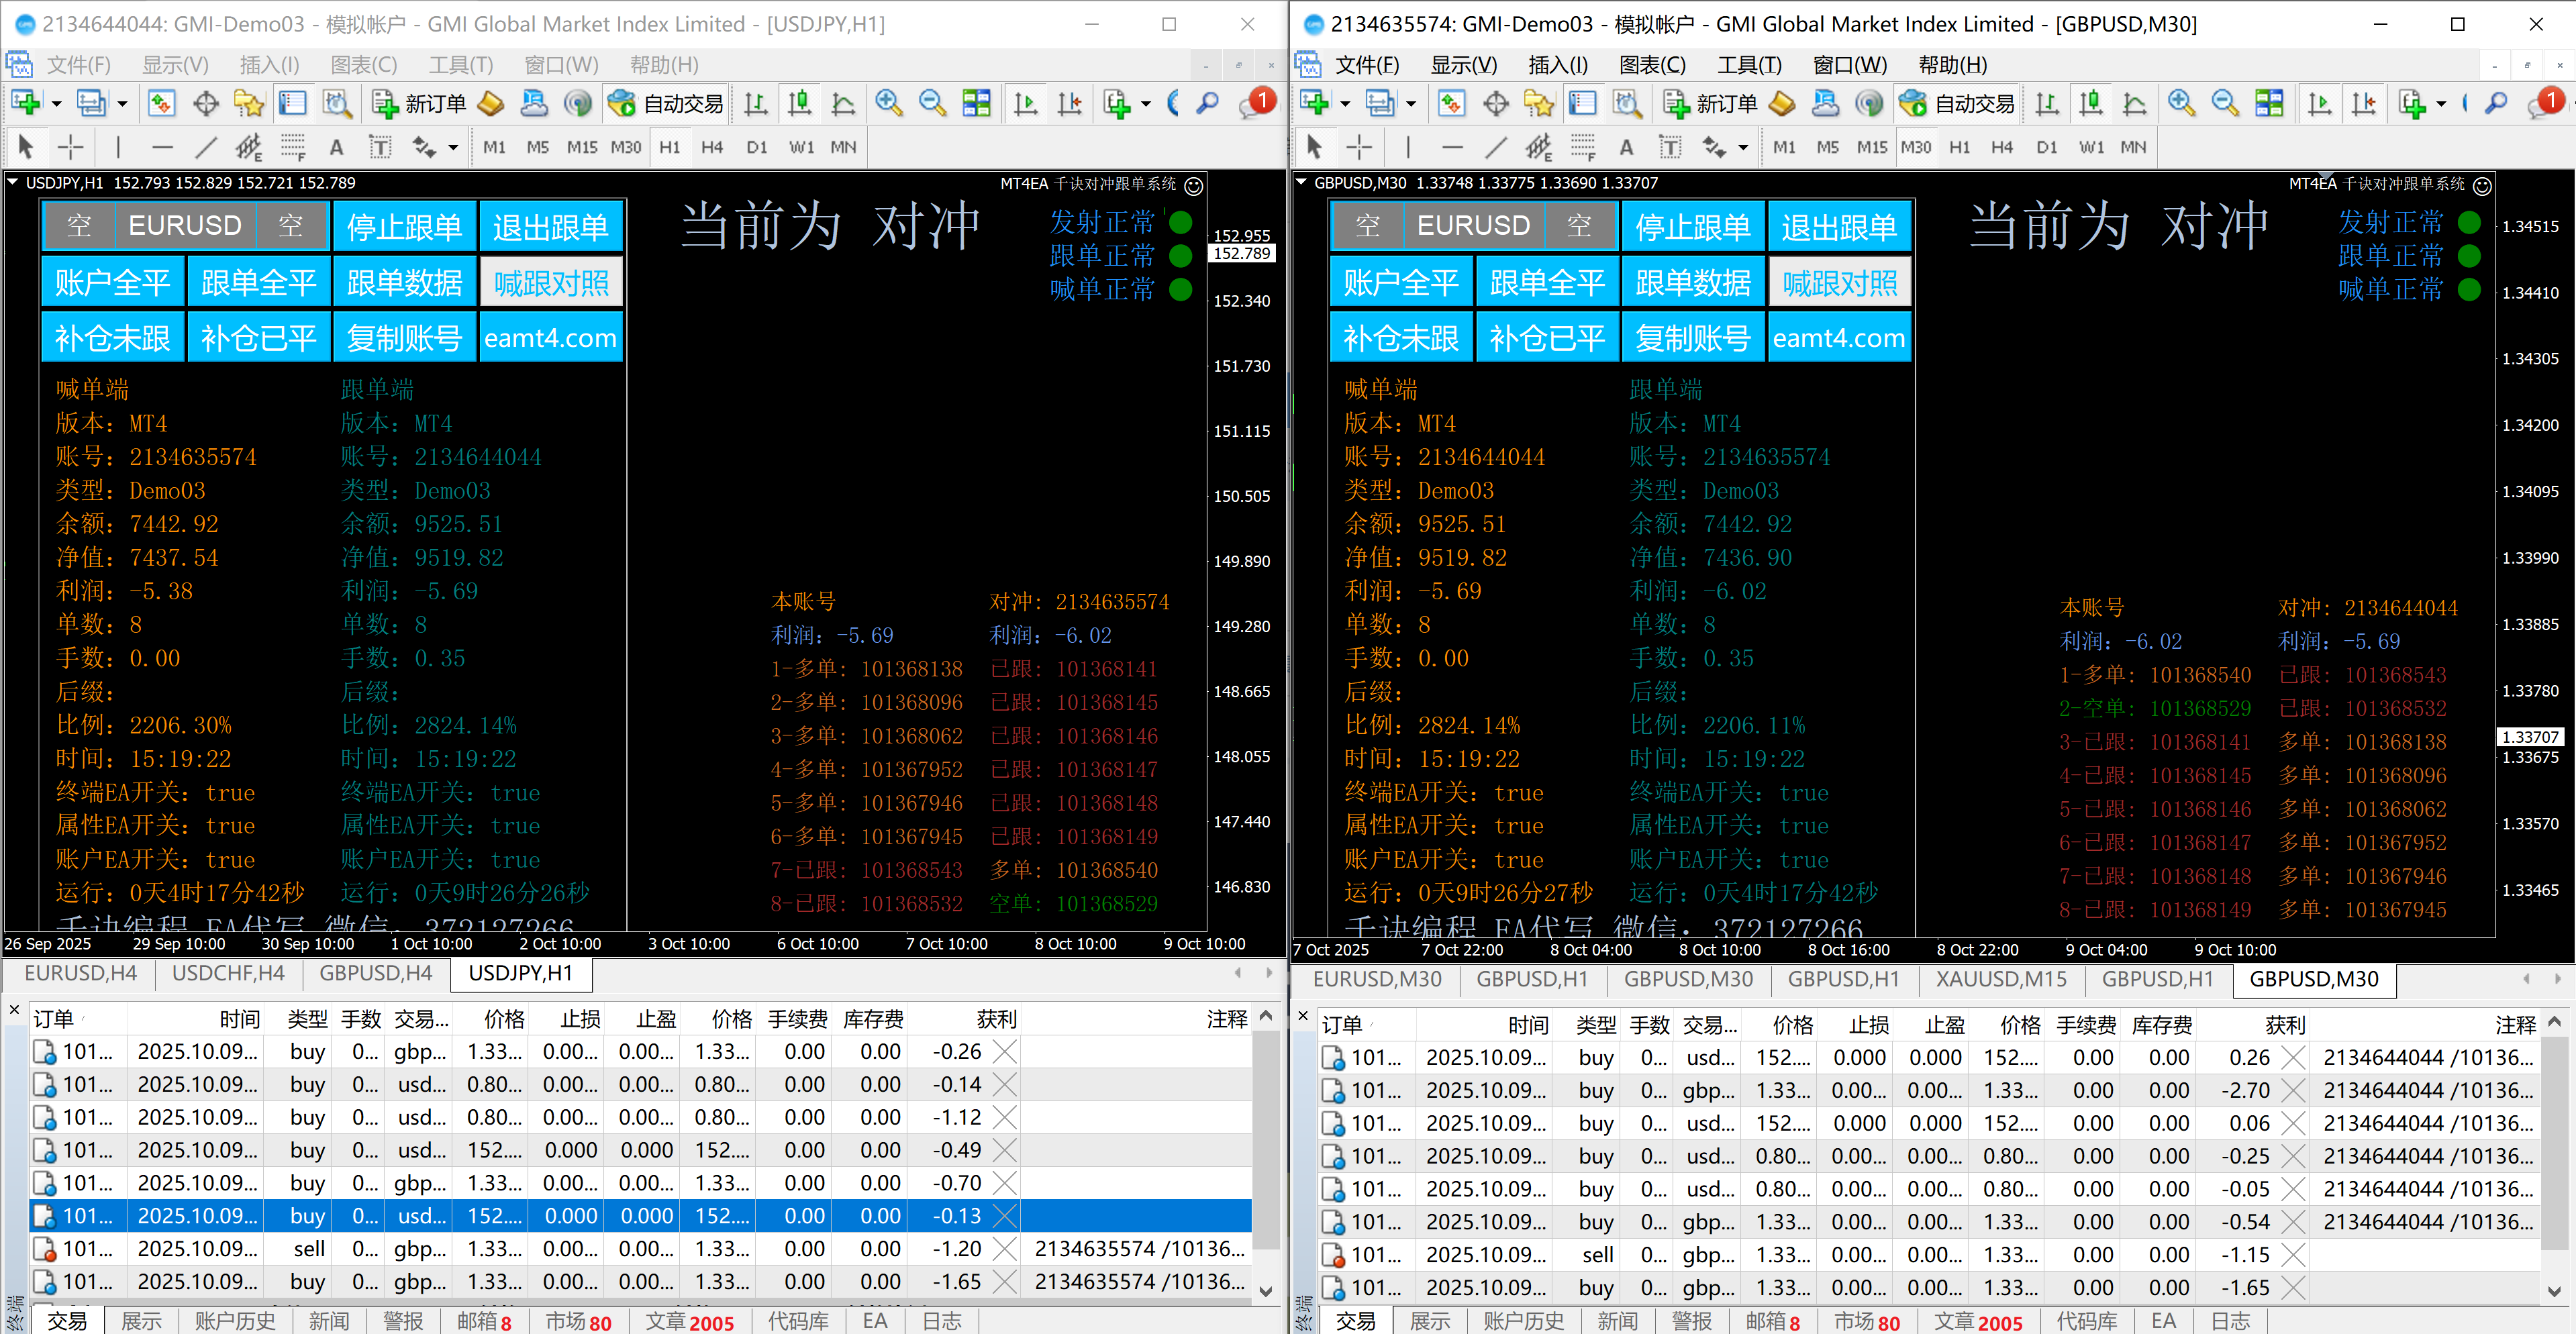The image size is (2576, 1334).
Task: Click the crosshair tool in left window
Action: [x=70, y=148]
